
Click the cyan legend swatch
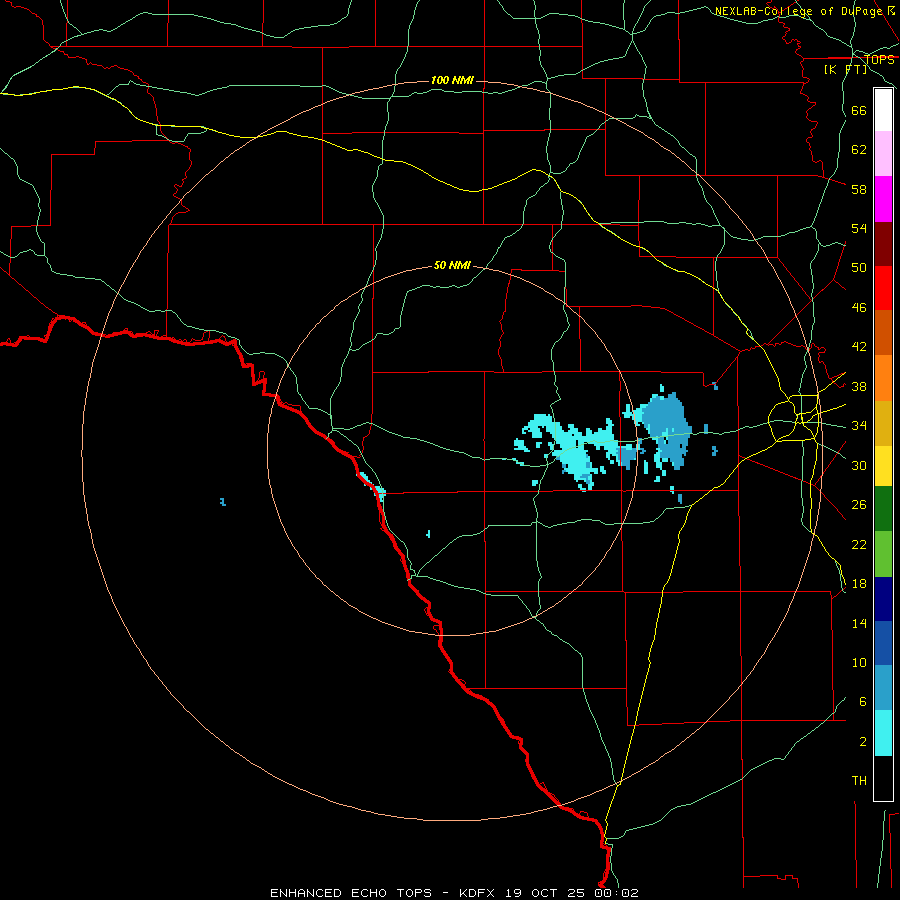pyautogui.click(x=883, y=733)
